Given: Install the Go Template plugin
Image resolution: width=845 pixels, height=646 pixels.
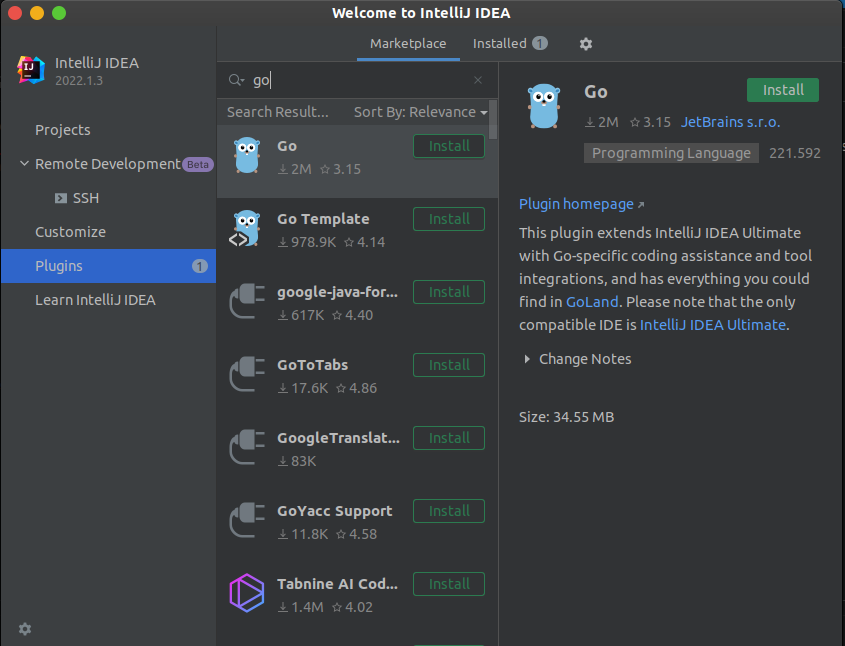Looking at the screenshot, I should (x=449, y=219).
